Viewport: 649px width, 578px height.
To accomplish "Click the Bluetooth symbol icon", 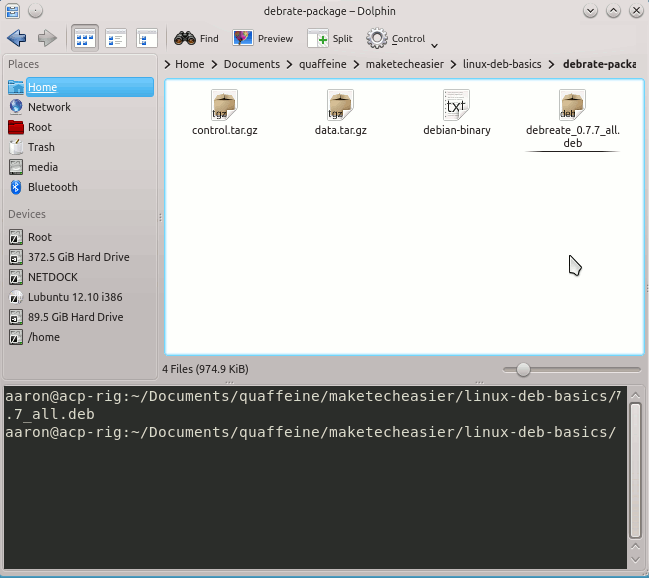I will (16, 187).
